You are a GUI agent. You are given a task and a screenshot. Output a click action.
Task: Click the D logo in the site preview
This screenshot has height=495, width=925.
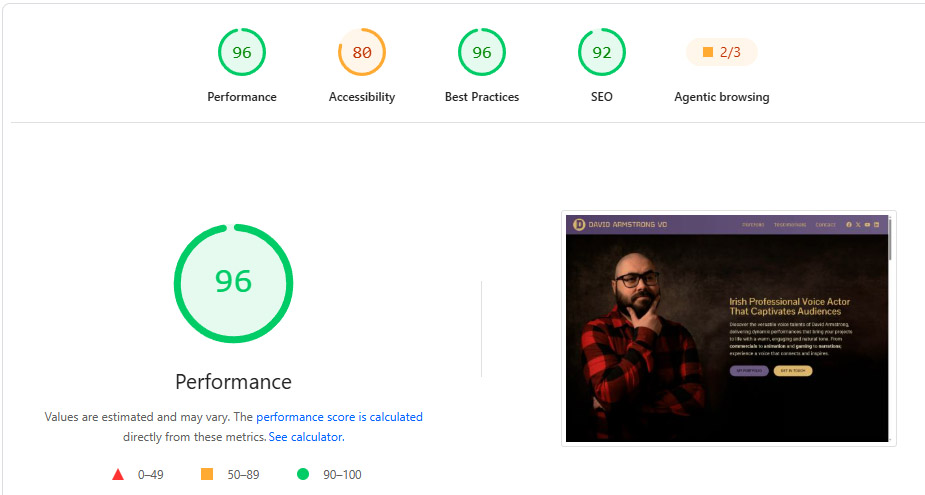tap(579, 224)
